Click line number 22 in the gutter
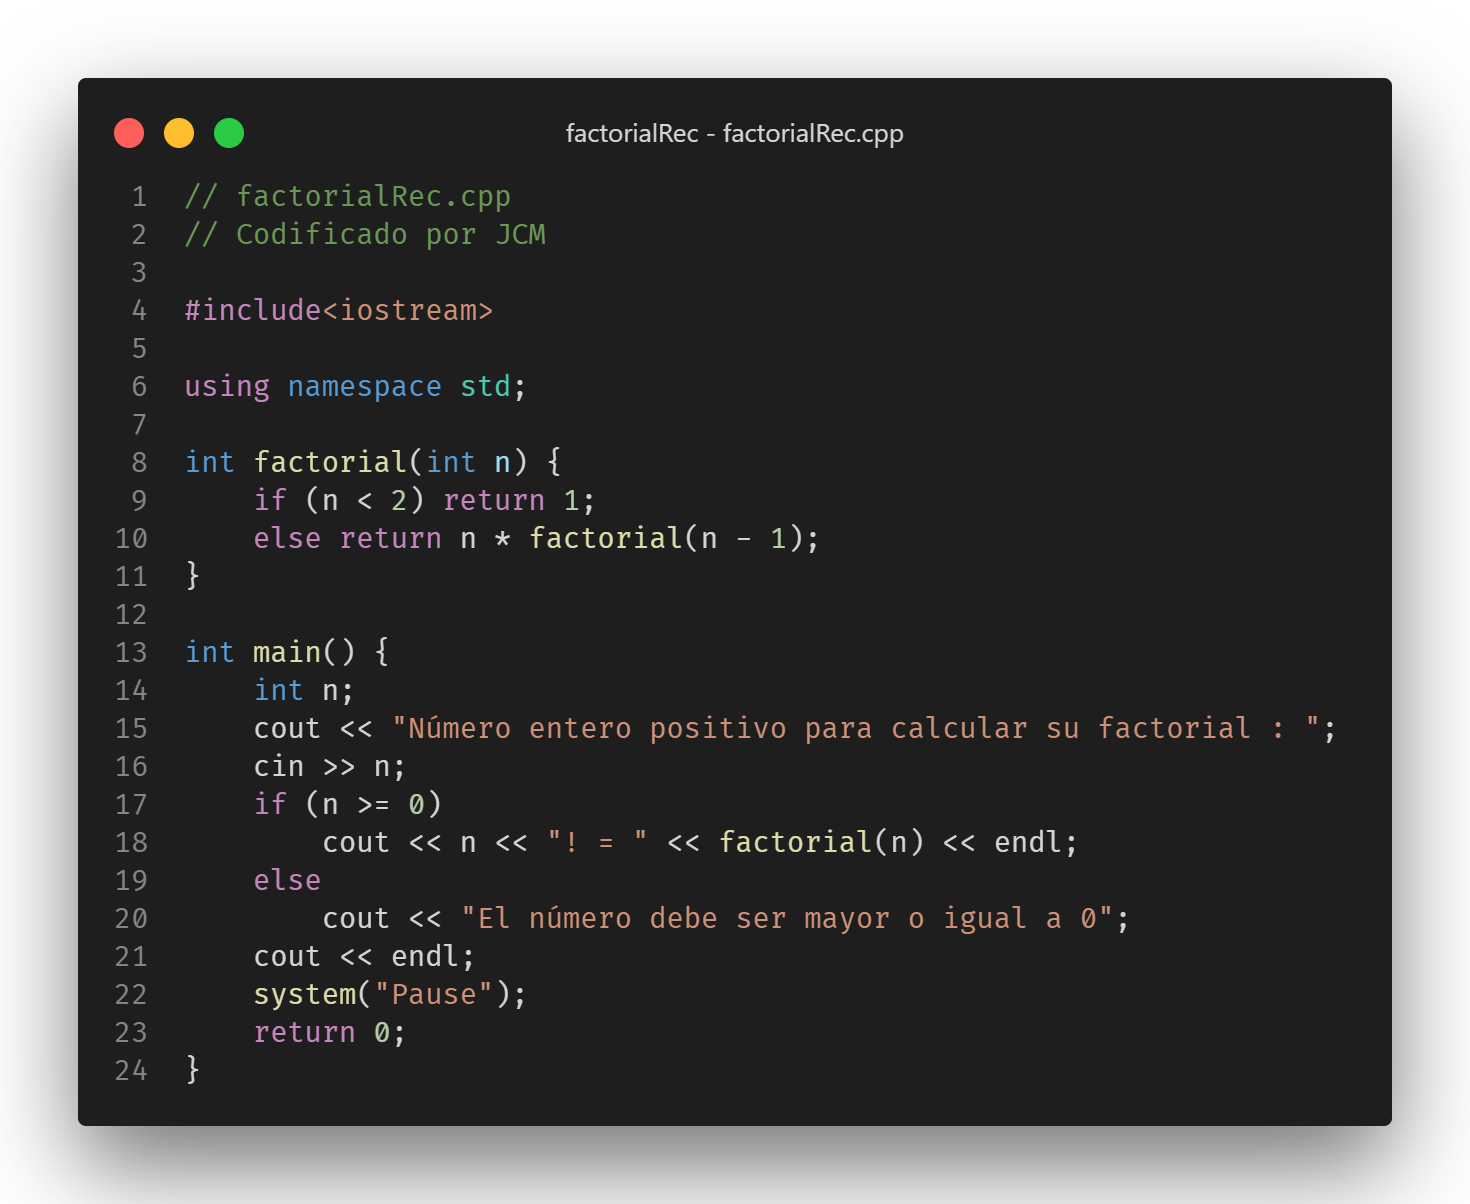Screen dimensions: 1470x1204 pyautogui.click(x=130, y=994)
